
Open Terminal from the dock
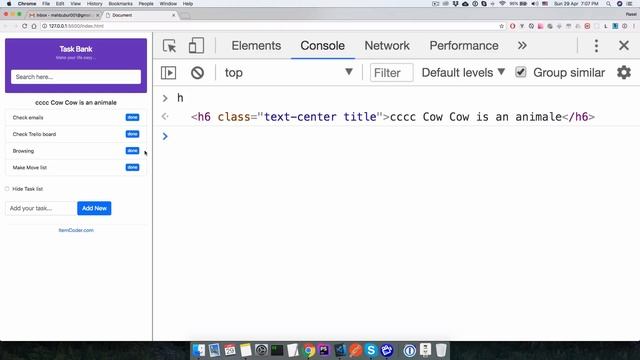point(277,350)
